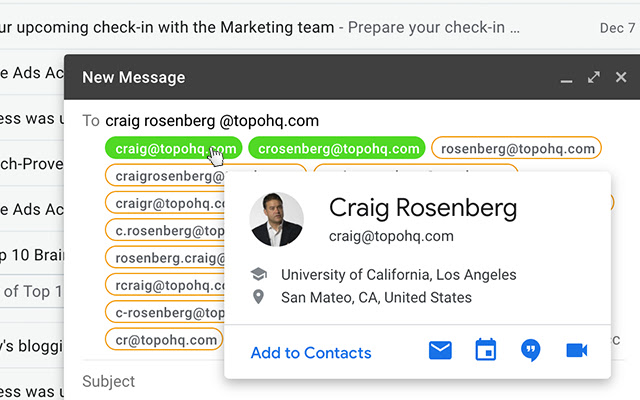Image resolution: width=640 pixels, height=400 pixels.
Task: Click the send email envelope icon
Action: pos(441,351)
